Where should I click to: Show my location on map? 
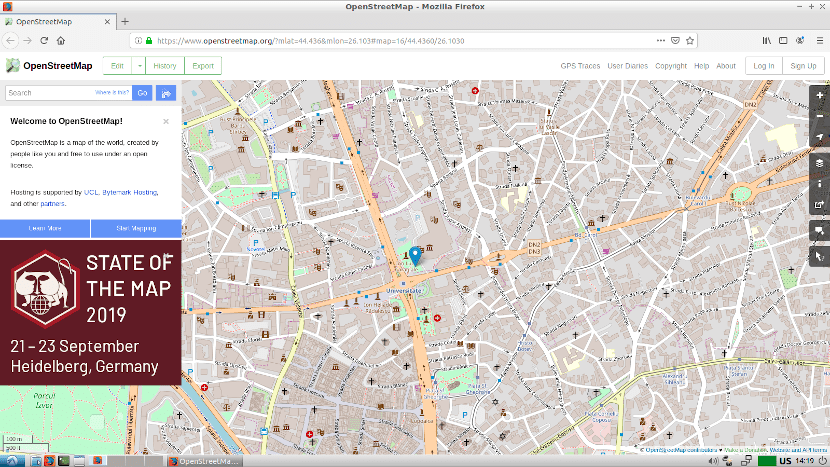[819, 137]
